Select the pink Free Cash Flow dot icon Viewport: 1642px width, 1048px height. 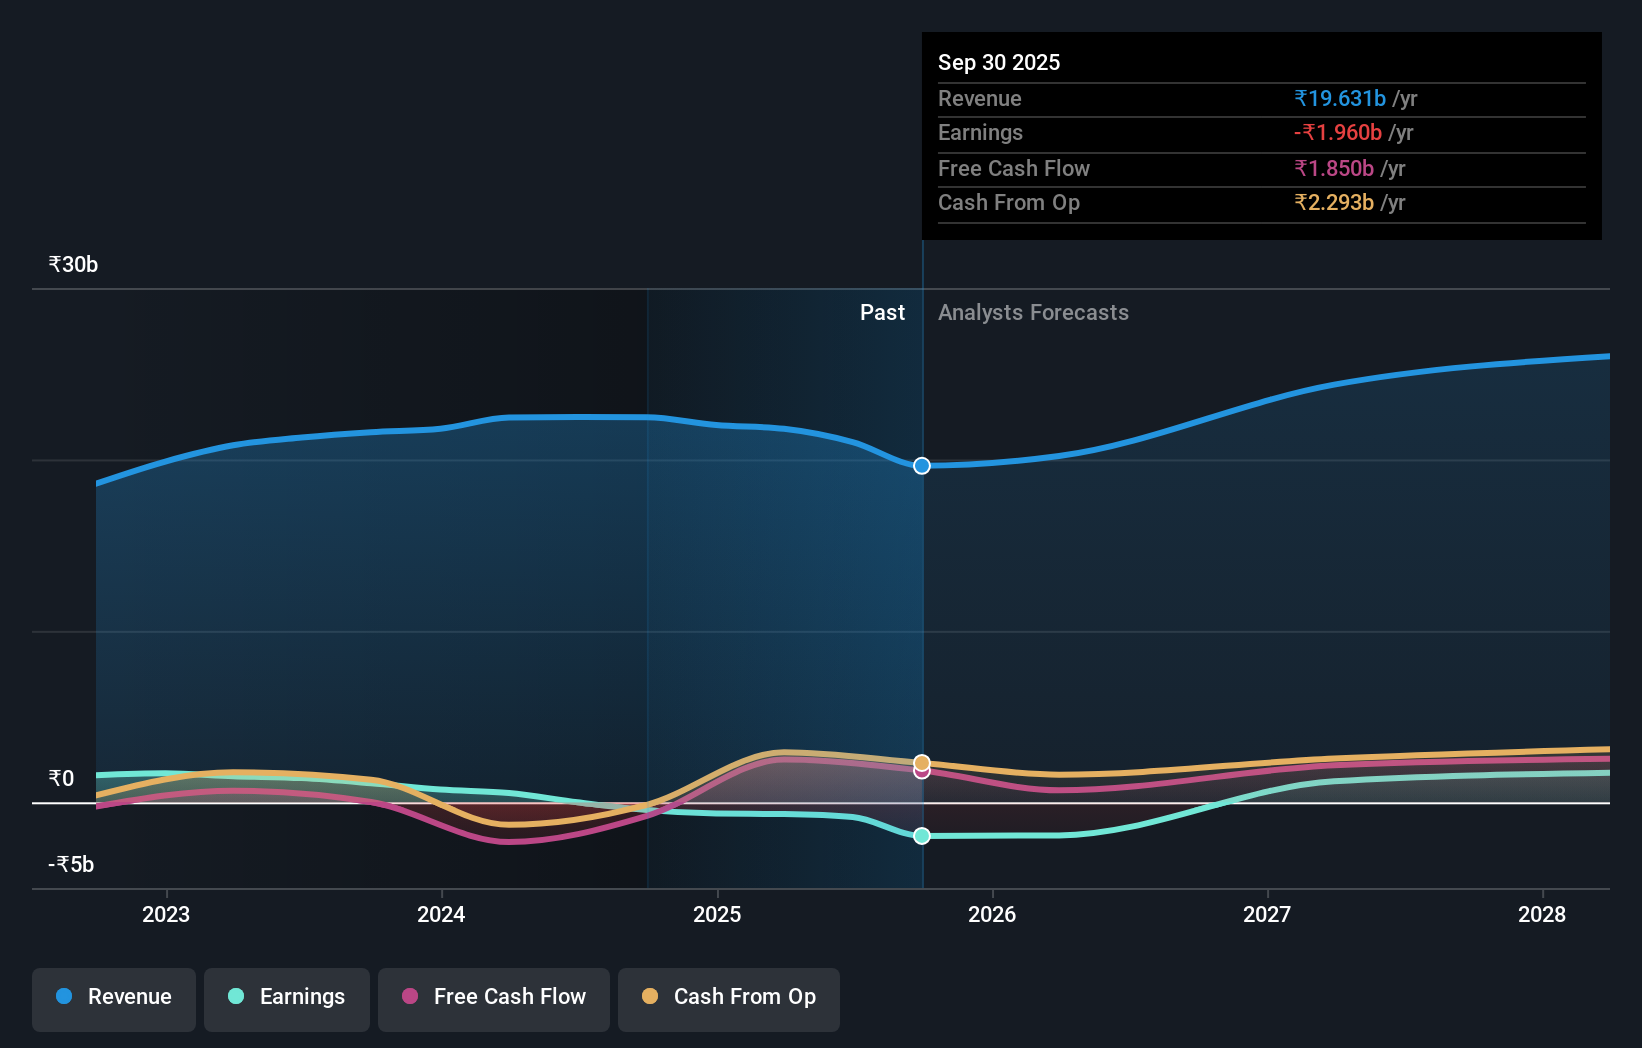pyautogui.click(x=410, y=997)
